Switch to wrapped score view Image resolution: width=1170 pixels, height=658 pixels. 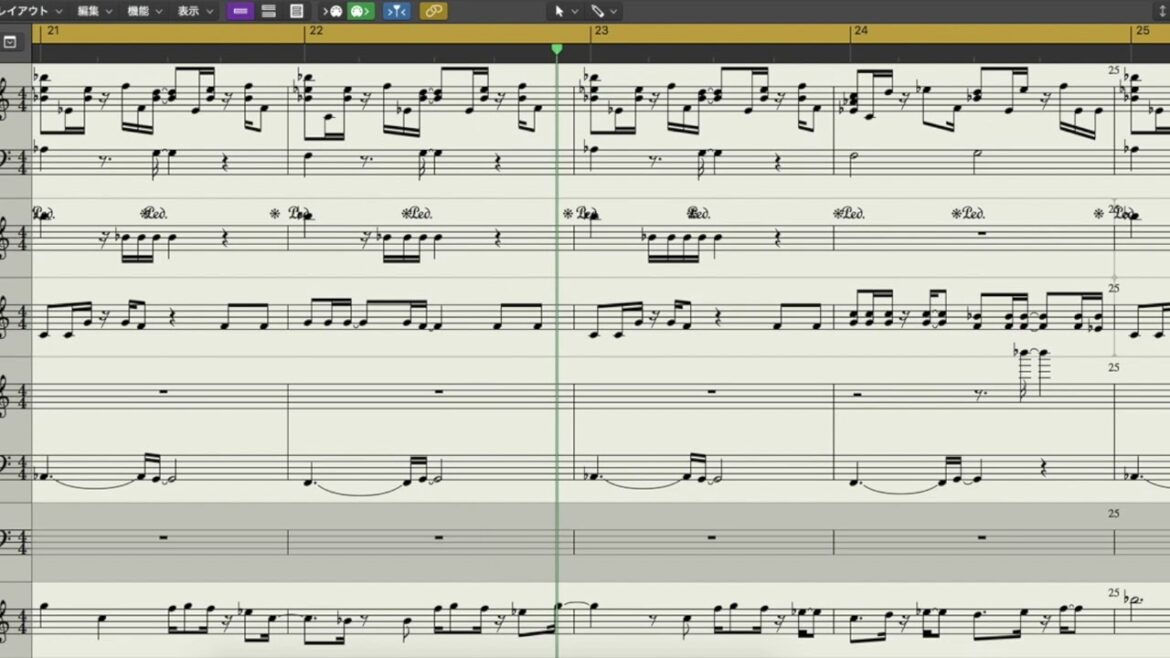click(x=269, y=11)
